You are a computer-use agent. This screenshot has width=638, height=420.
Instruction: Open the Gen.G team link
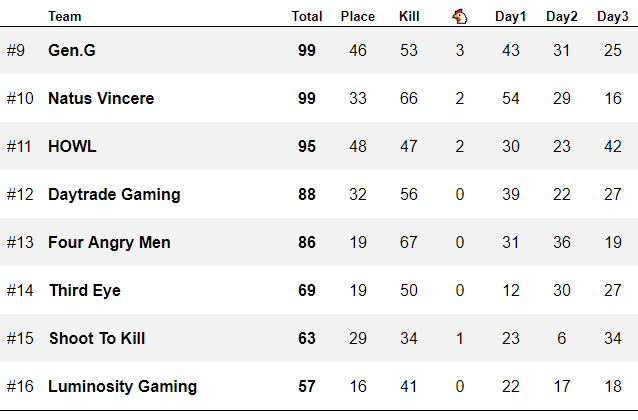coord(73,50)
